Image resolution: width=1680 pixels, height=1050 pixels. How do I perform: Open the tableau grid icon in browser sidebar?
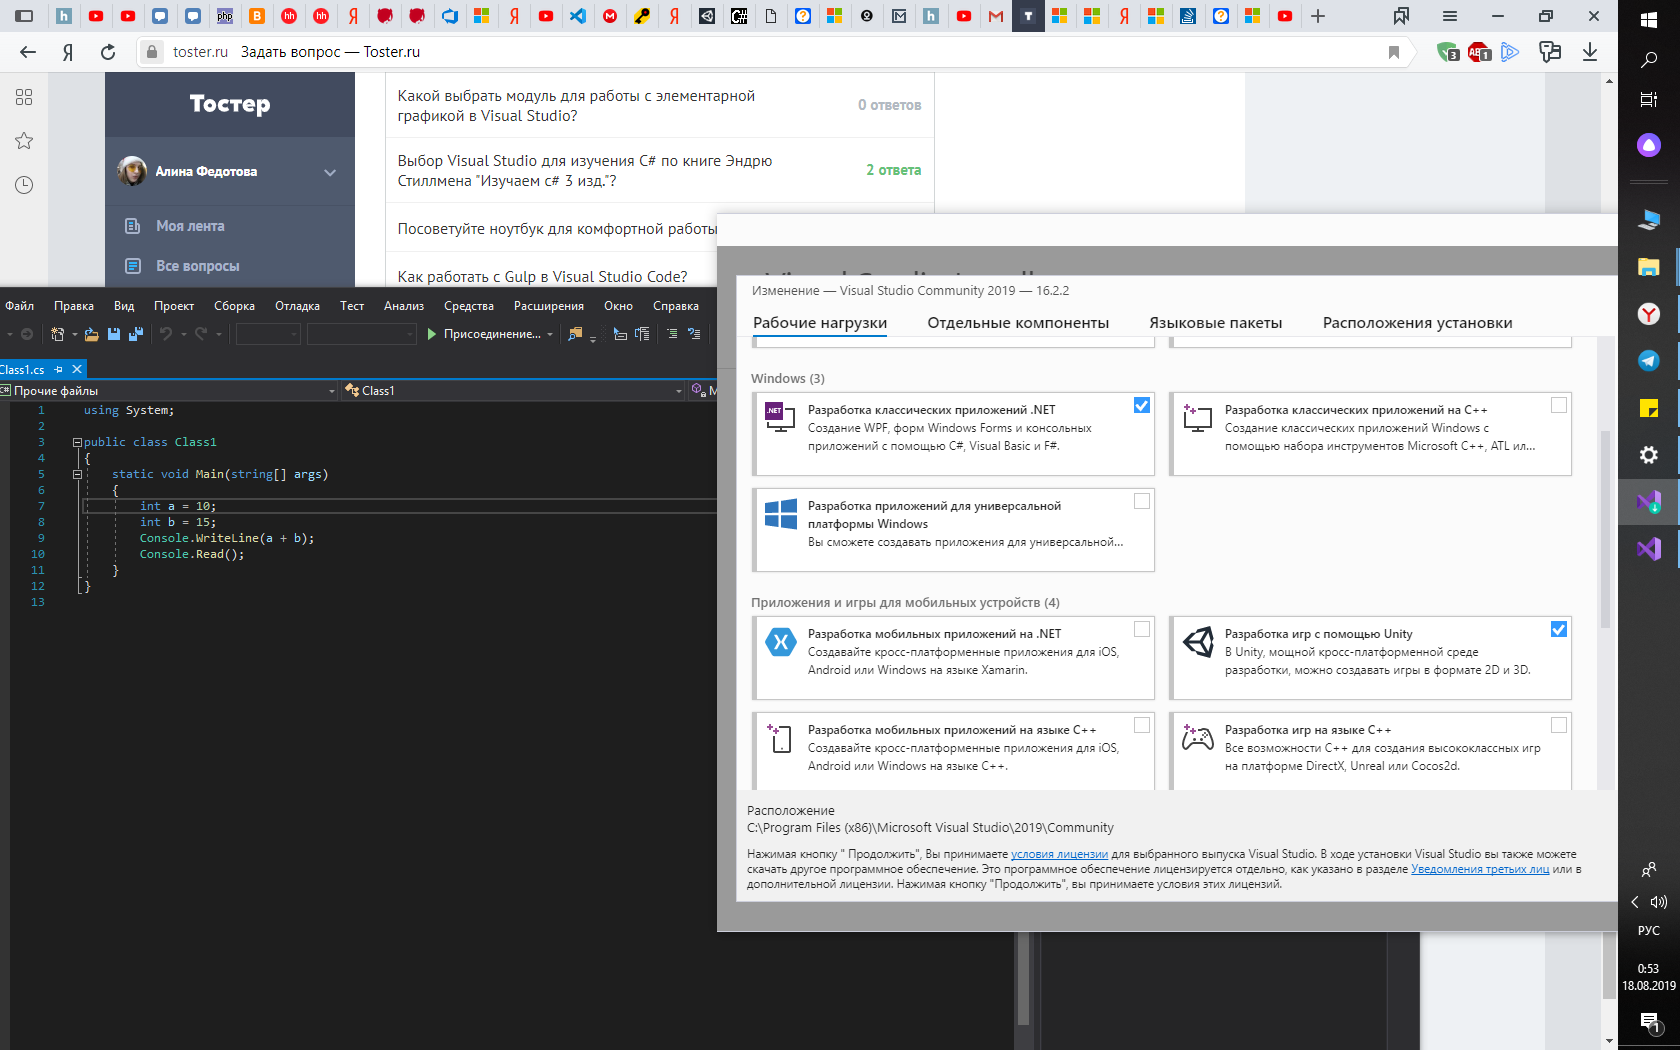pos(24,97)
